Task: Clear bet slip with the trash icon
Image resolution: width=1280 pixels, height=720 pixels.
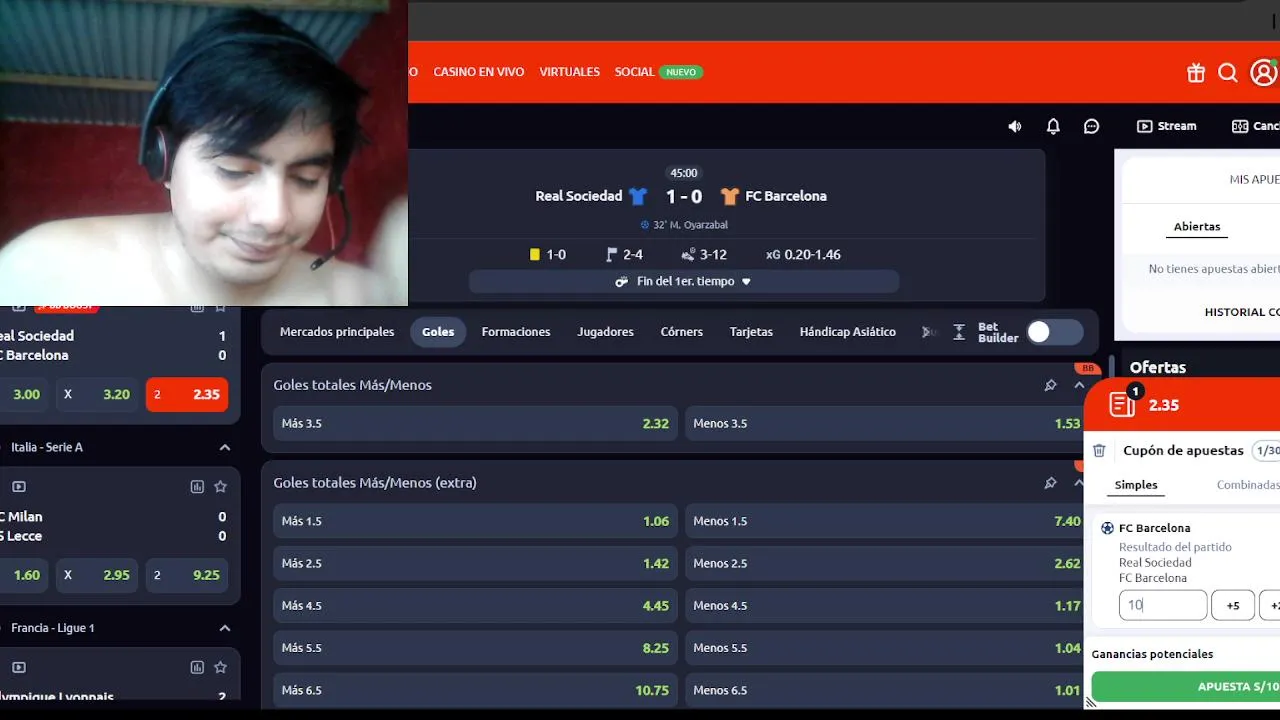Action: pos(1099,451)
